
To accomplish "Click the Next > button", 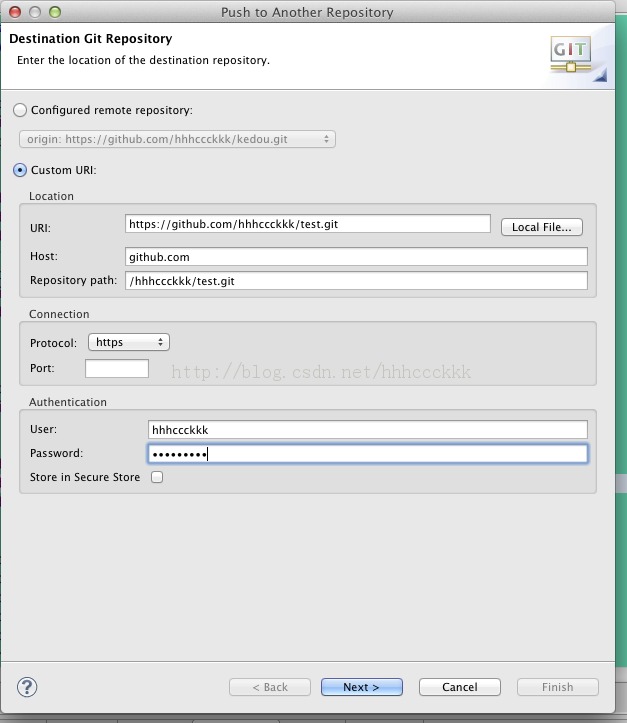I will tap(362, 687).
